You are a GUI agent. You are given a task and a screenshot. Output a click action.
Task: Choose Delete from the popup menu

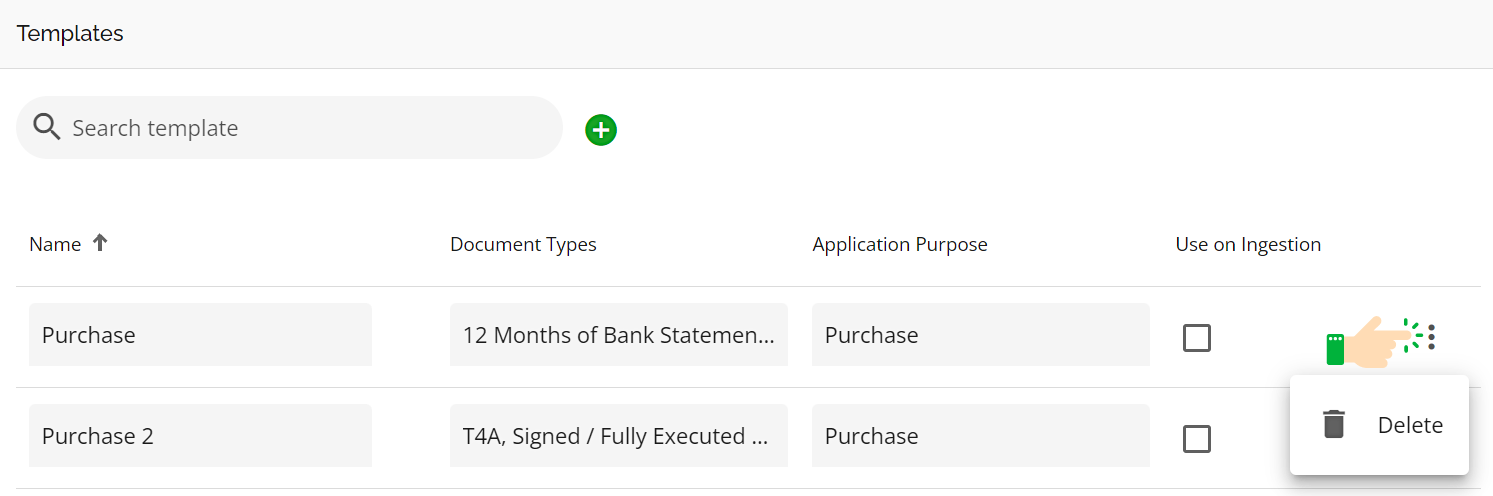[1379, 425]
